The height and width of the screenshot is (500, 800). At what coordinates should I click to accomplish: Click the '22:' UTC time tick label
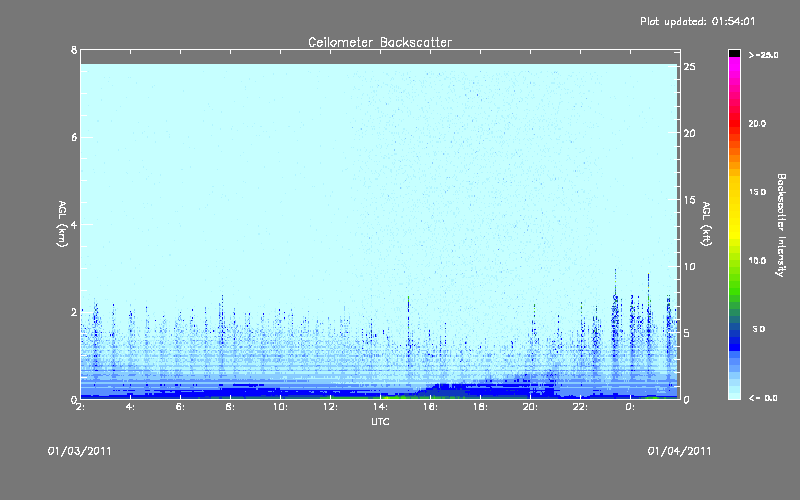click(580, 407)
